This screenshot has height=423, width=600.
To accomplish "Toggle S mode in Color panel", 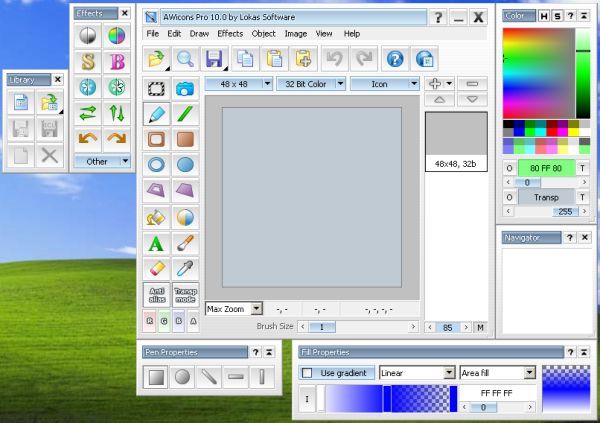I will [x=558, y=16].
